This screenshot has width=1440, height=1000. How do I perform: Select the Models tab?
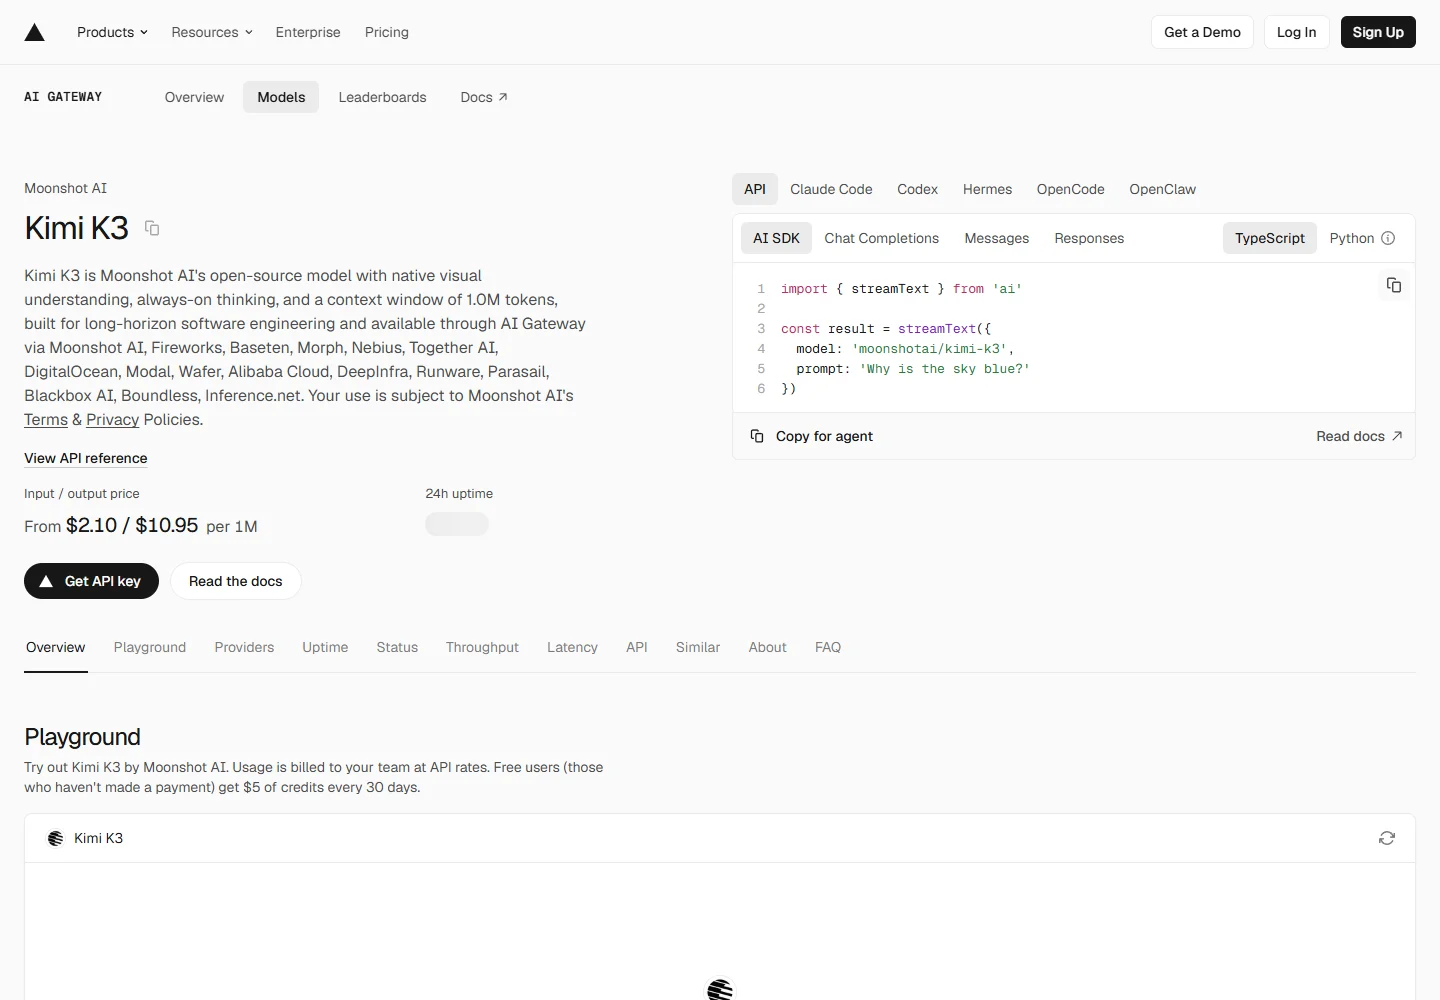click(281, 97)
